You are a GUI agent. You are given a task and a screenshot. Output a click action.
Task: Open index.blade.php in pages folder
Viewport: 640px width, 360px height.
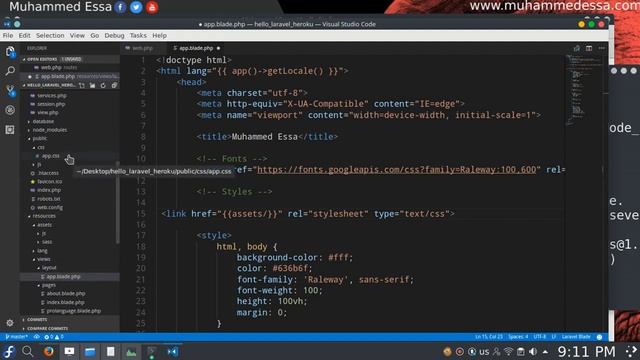tap(65, 302)
